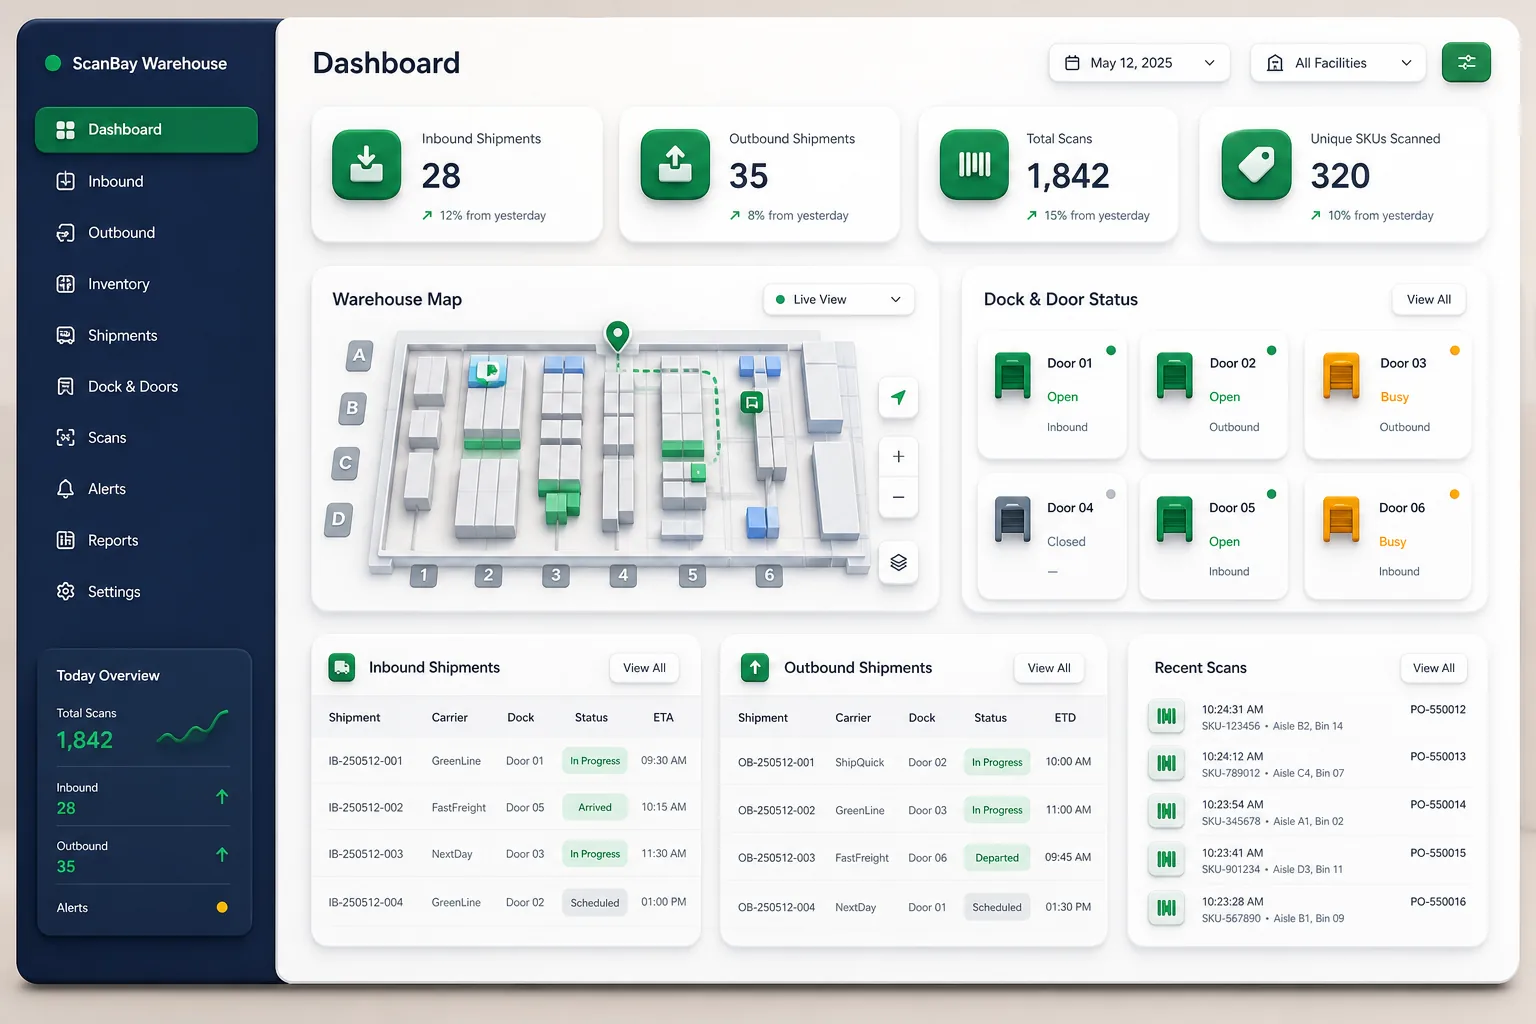Click View All in Dock & Door Status

tap(1428, 299)
